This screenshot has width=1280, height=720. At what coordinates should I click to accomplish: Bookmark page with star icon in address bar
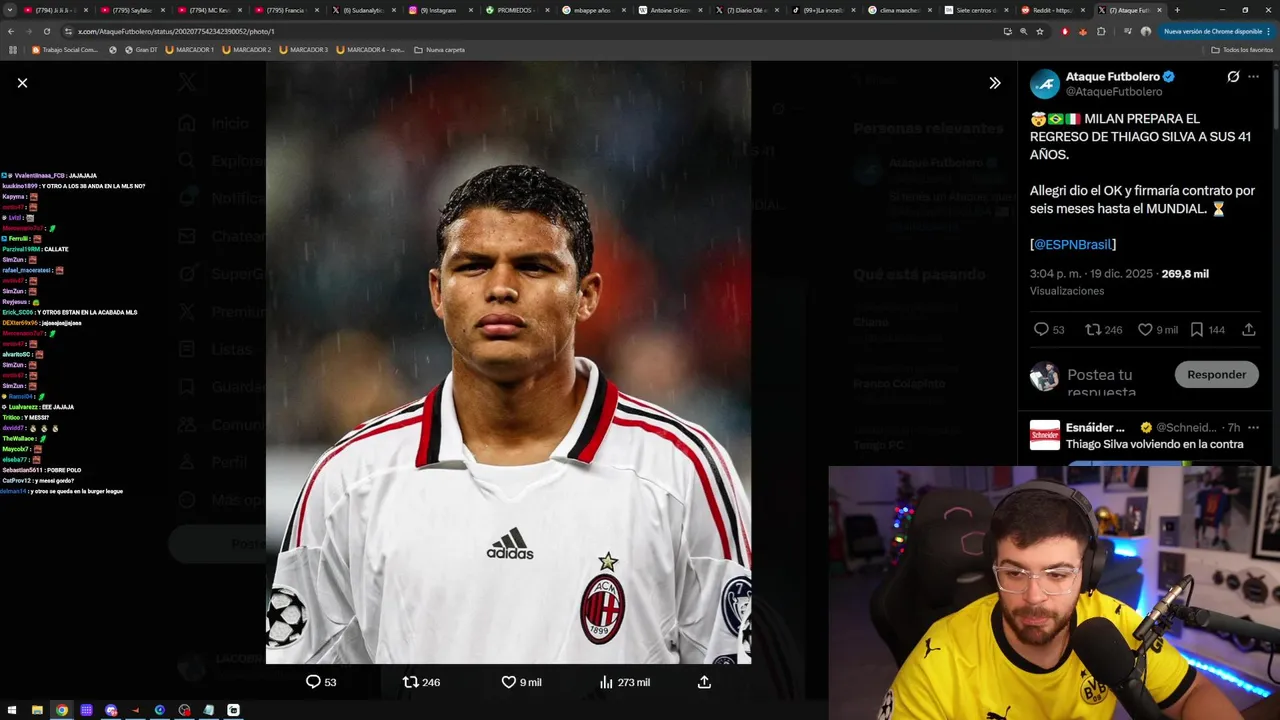1040,31
